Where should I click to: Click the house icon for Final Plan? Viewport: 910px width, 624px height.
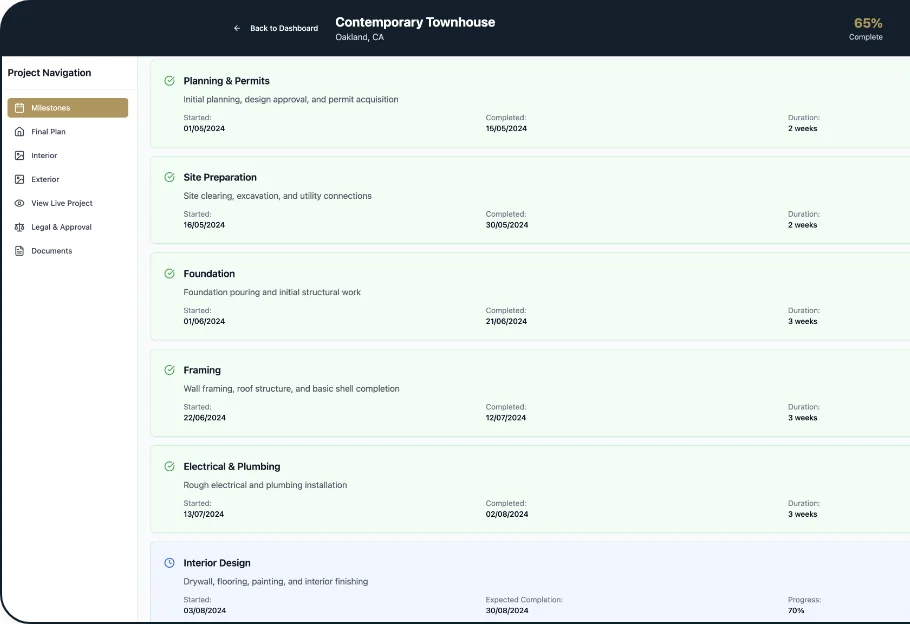(x=19, y=132)
